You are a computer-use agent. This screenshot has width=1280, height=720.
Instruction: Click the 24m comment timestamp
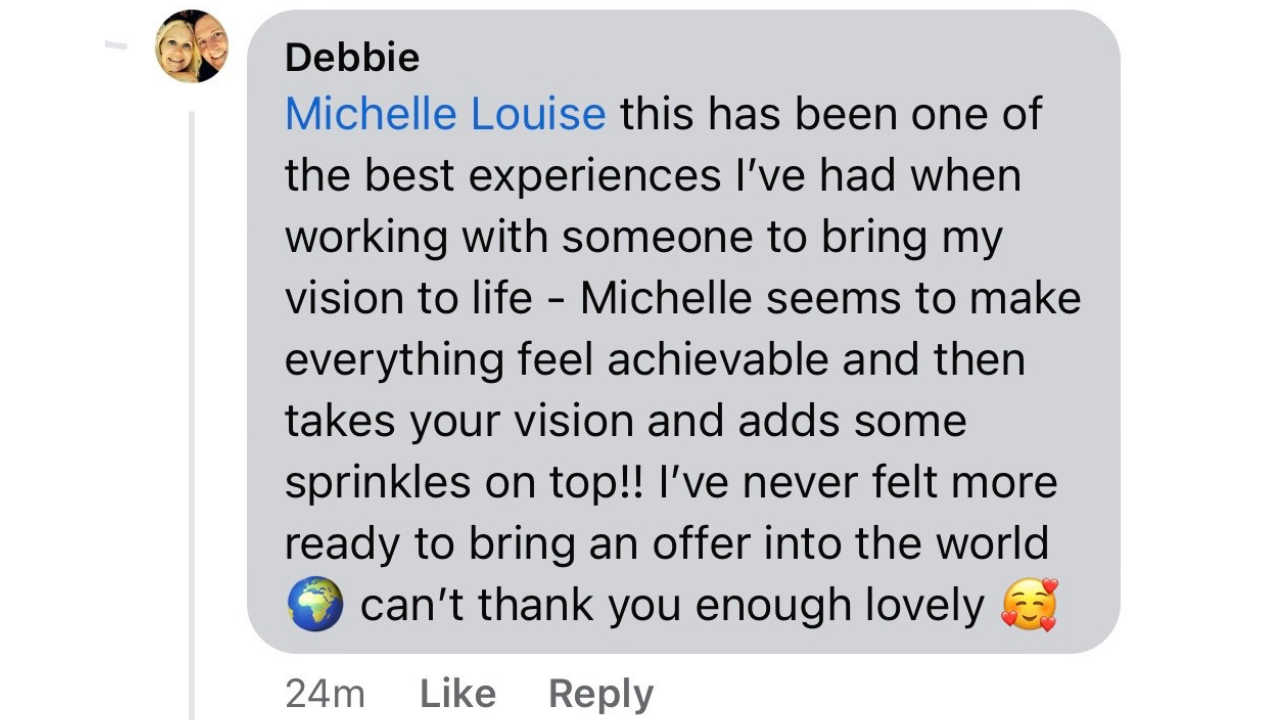point(325,693)
